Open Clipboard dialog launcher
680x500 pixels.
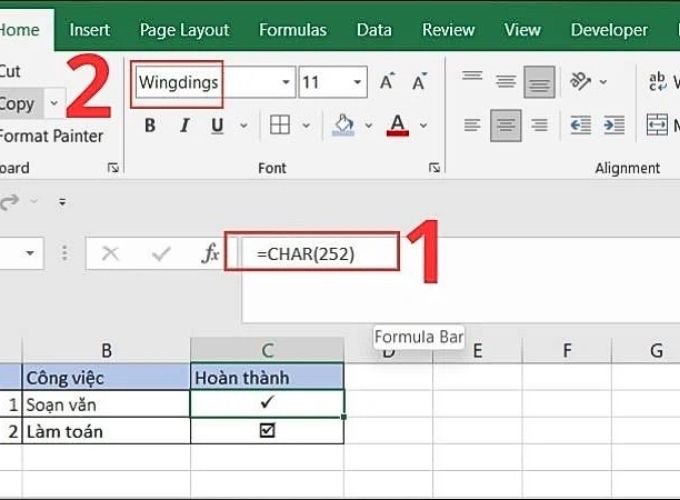pos(113,167)
